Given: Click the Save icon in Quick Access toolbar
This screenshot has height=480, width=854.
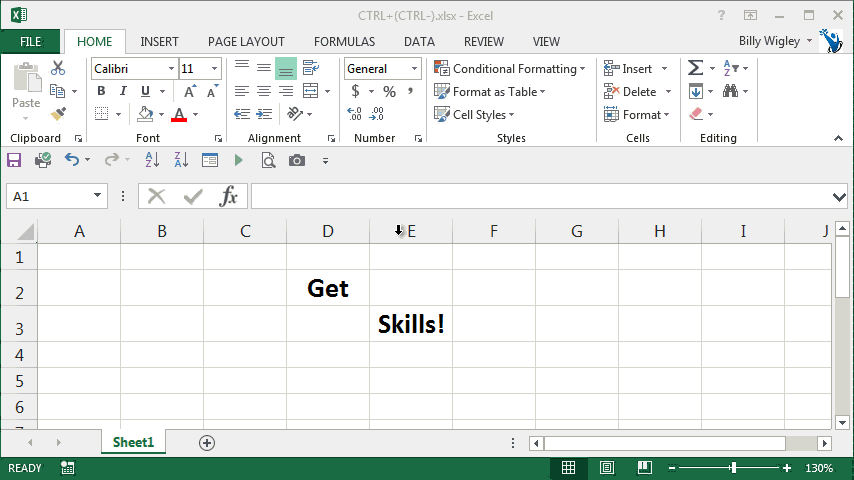Looking at the screenshot, I should [14, 160].
